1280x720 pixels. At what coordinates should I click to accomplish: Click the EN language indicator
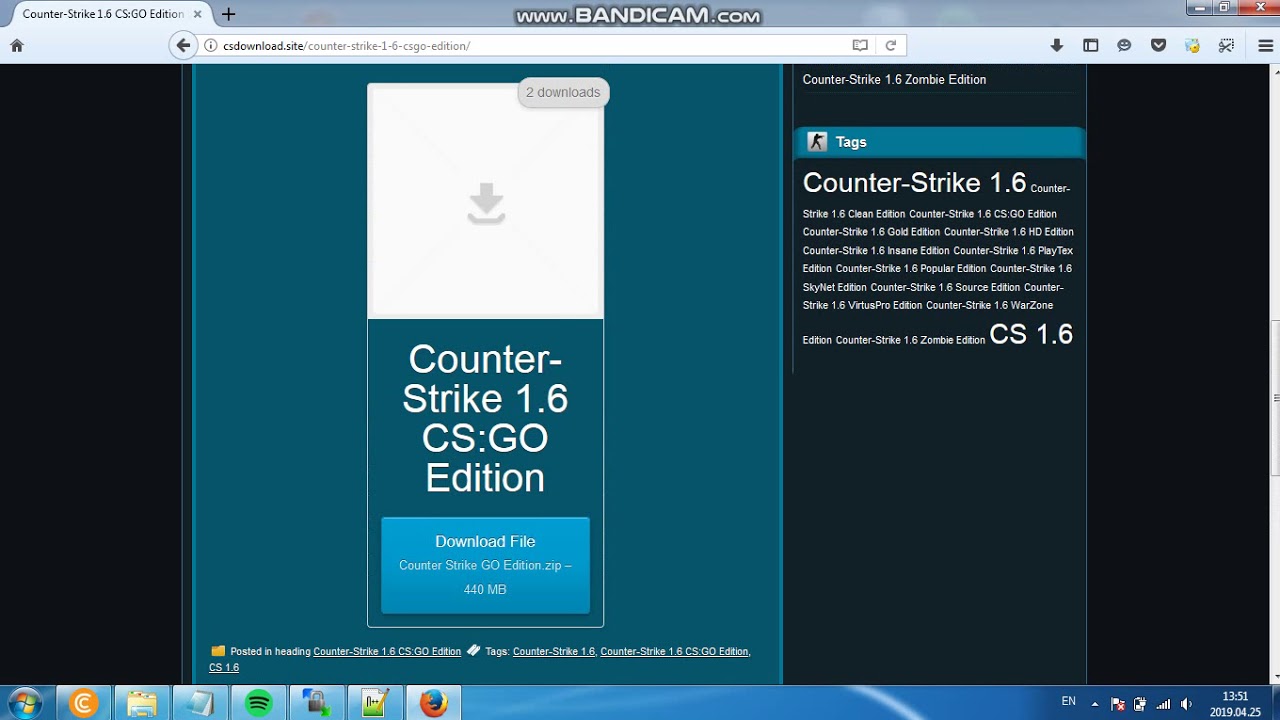point(1068,702)
